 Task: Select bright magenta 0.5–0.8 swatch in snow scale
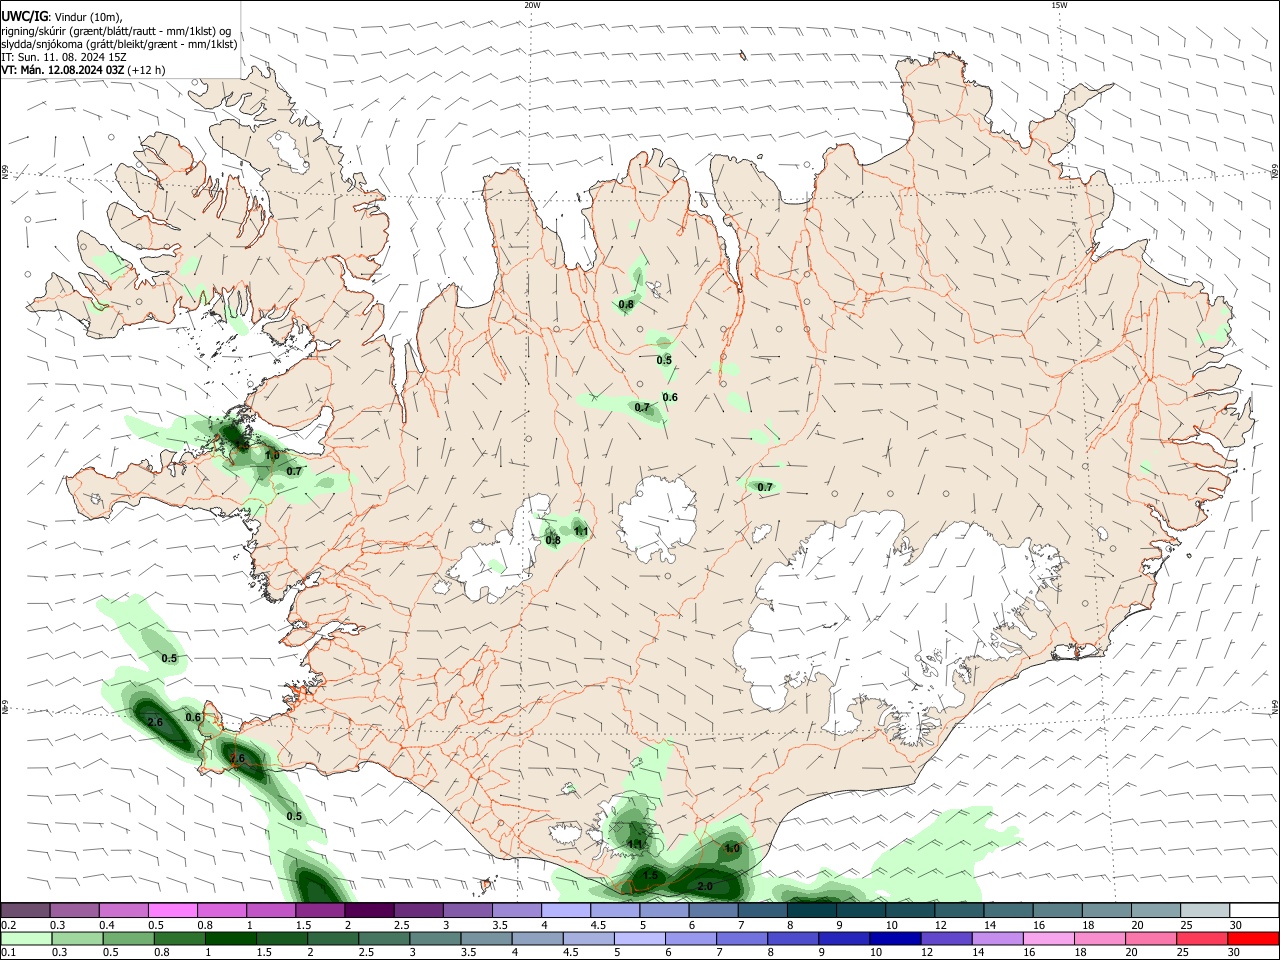coord(173,911)
